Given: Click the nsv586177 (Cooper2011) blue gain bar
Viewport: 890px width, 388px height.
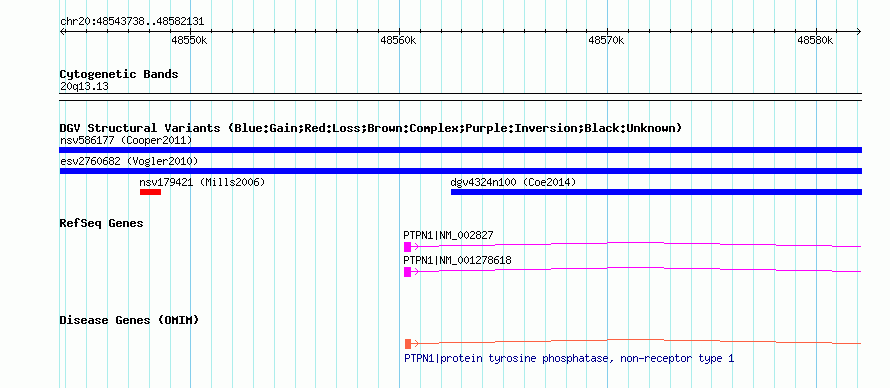Looking at the screenshot, I should pos(460,150).
